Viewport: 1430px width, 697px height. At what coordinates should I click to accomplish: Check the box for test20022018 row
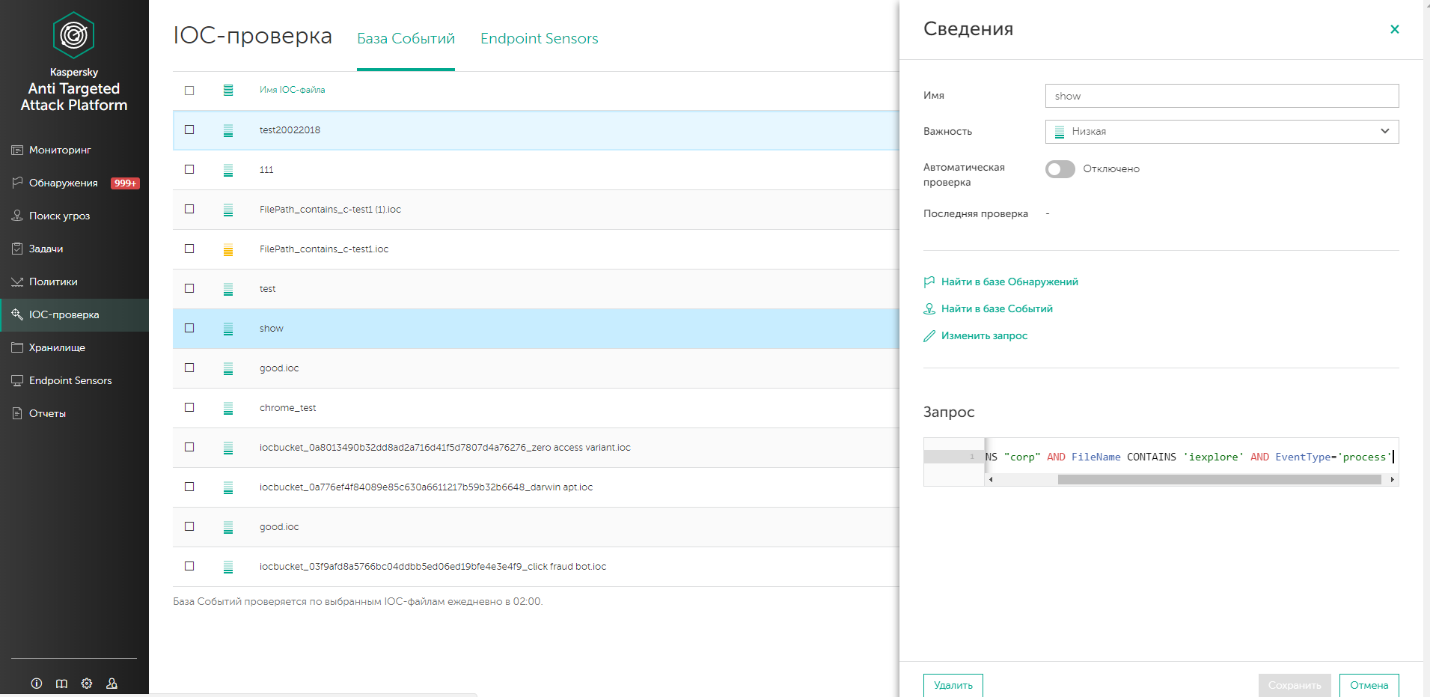pos(189,130)
